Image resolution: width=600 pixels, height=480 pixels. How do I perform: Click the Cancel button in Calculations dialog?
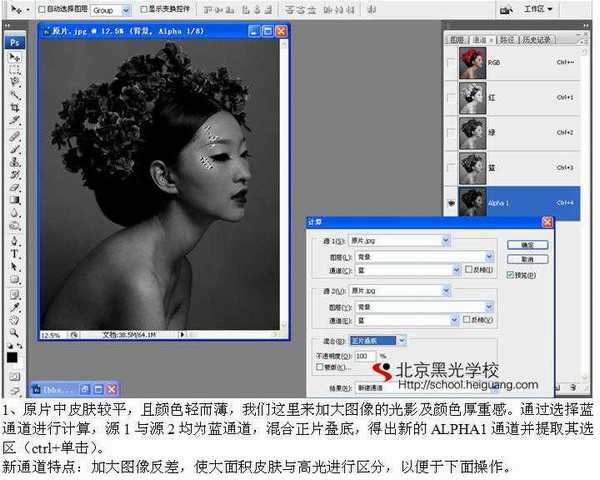tap(527, 258)
